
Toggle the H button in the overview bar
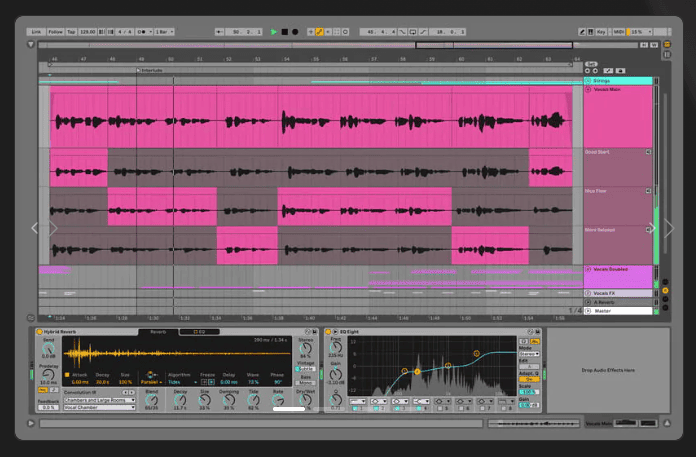tap(644, 45)
